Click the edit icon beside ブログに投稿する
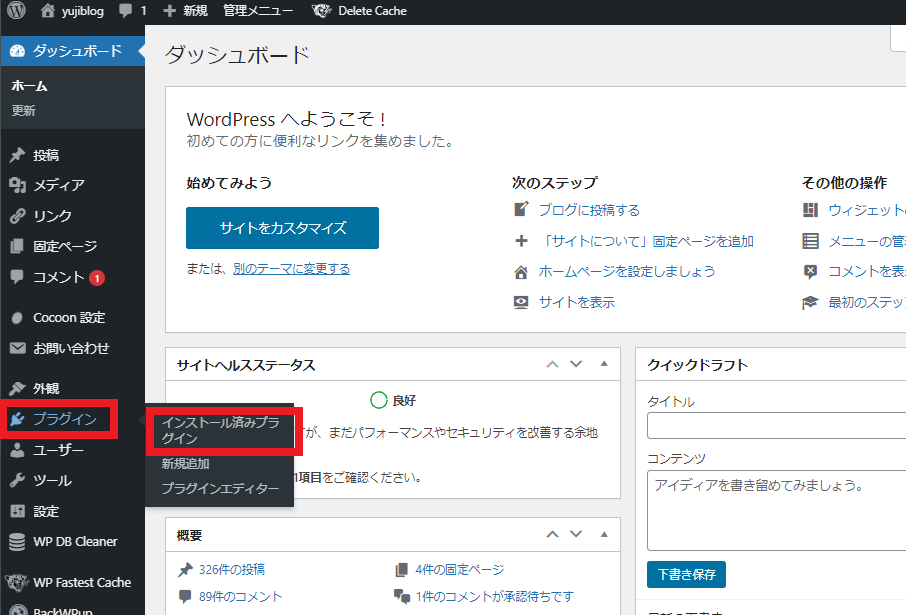This screenshot has height=615, width=906. (x=521, y=209)
